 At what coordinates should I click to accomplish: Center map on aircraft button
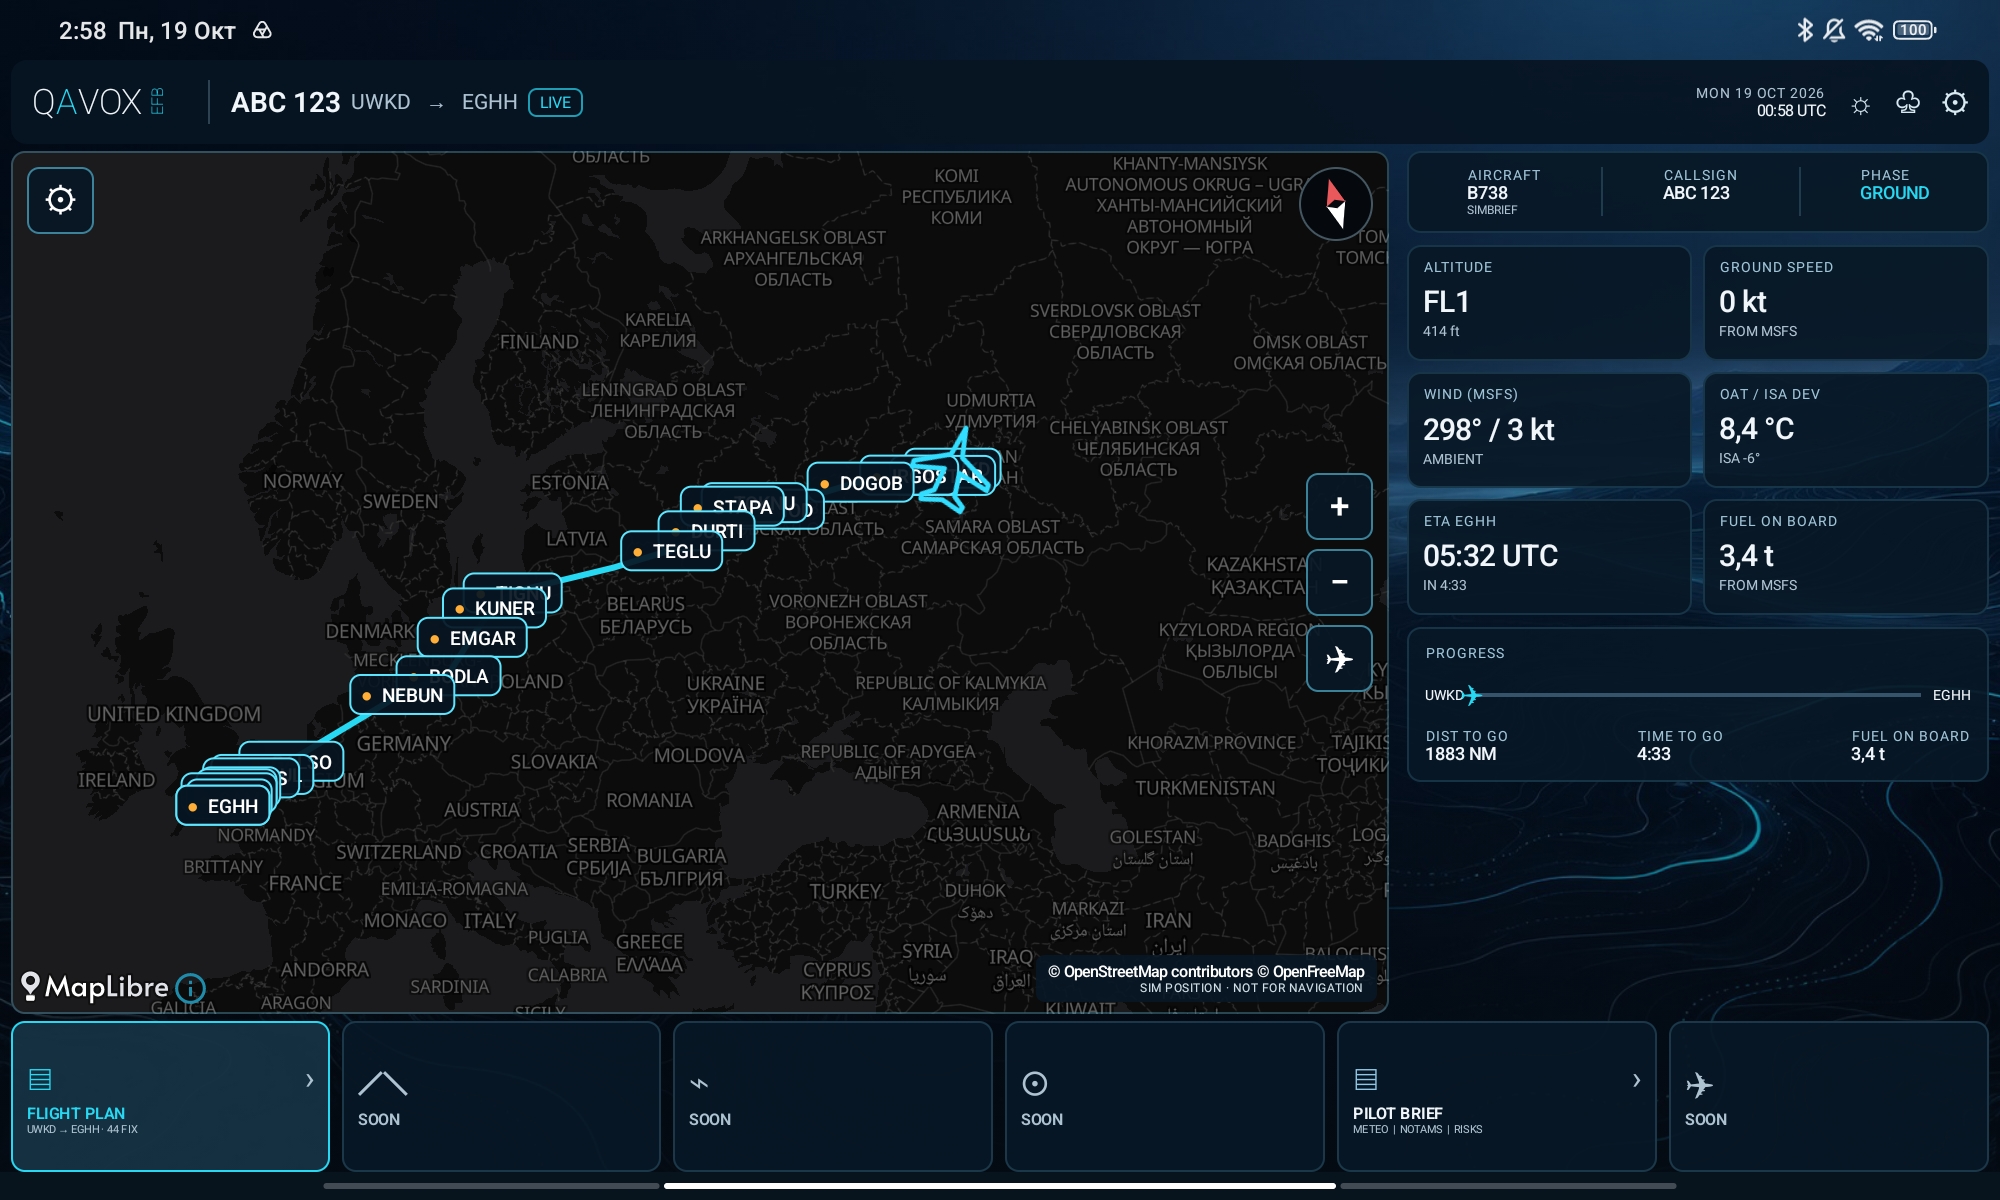pyautogui.click(x=1339, y=658)
